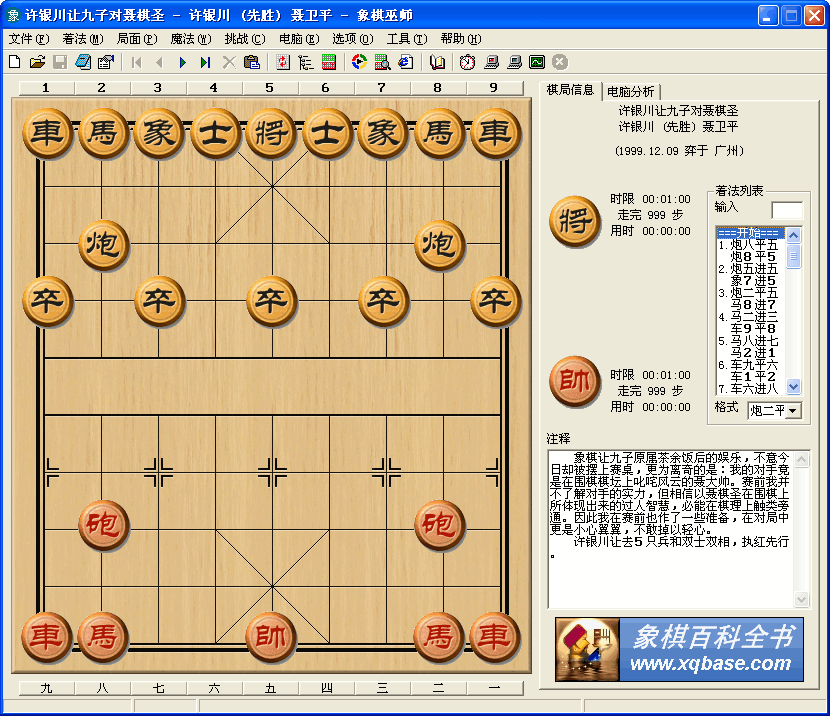
Task: Paste a position using the clipboard icon
Action: click(253, 61)
